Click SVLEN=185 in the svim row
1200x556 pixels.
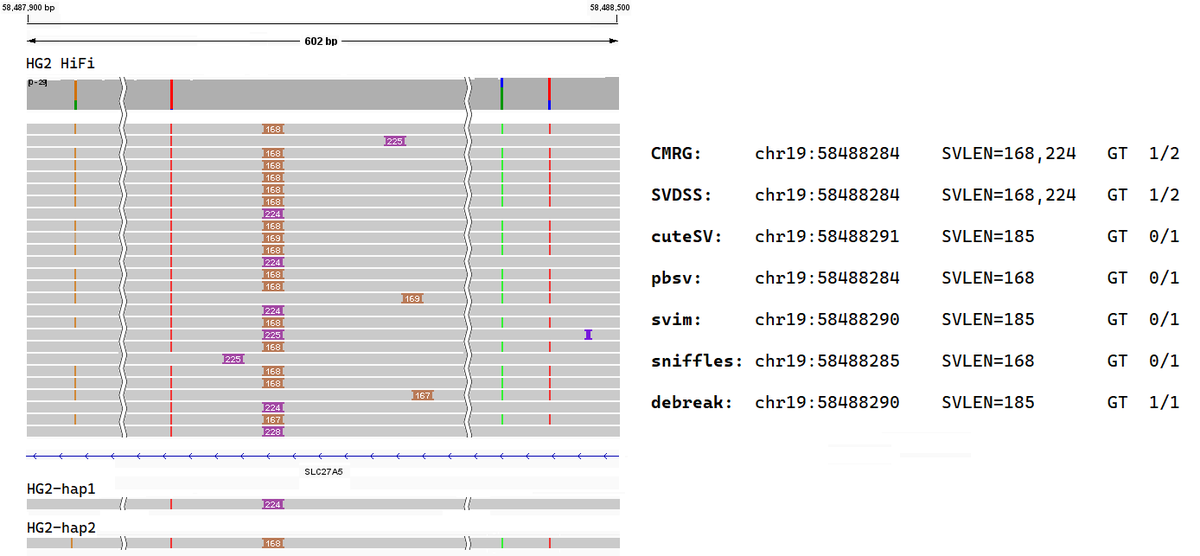pos(988,320)
